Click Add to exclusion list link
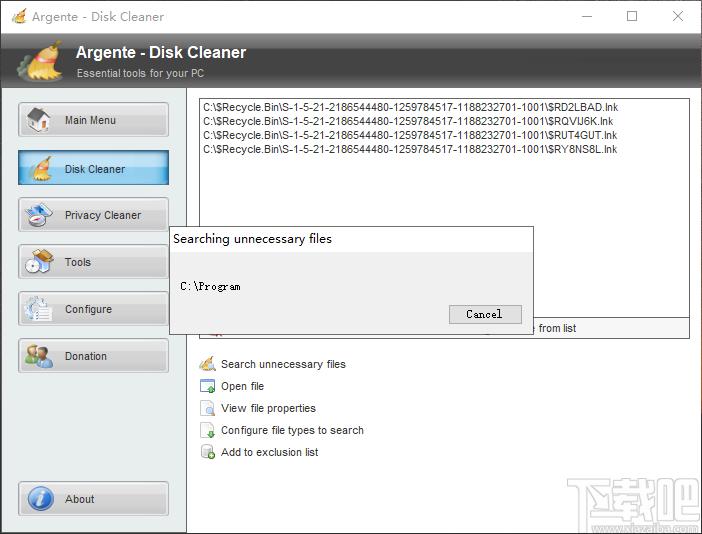702x534 pixels. tap(270, 452)
